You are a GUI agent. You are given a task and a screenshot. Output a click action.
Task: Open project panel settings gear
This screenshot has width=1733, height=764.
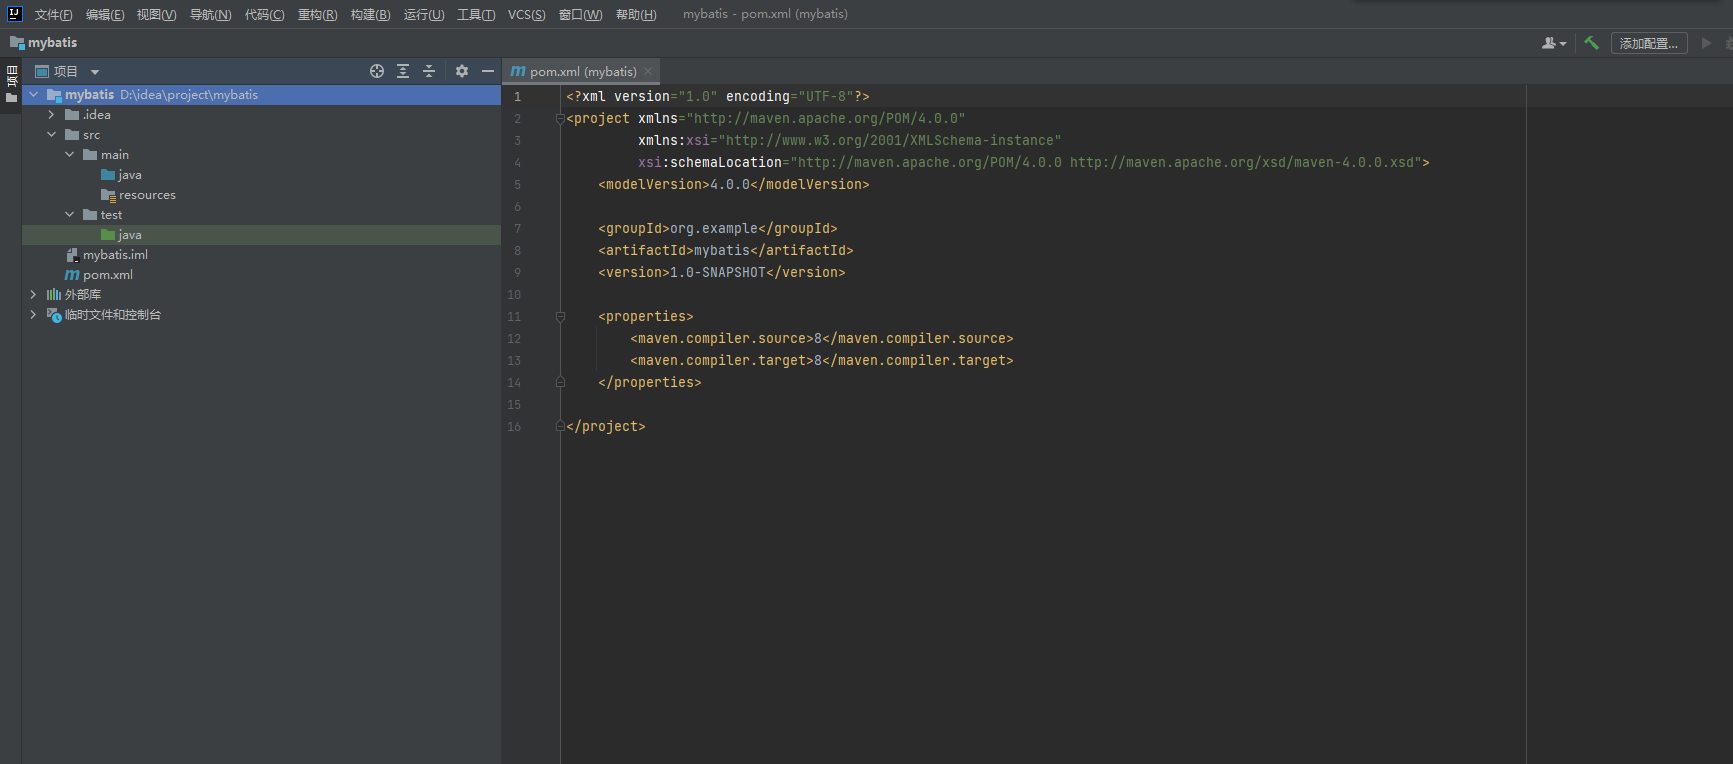point(462,71)
